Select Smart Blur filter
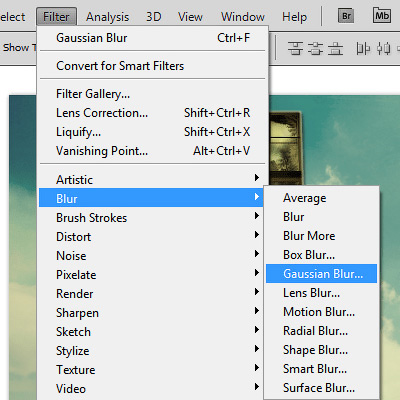 (321, 369)
